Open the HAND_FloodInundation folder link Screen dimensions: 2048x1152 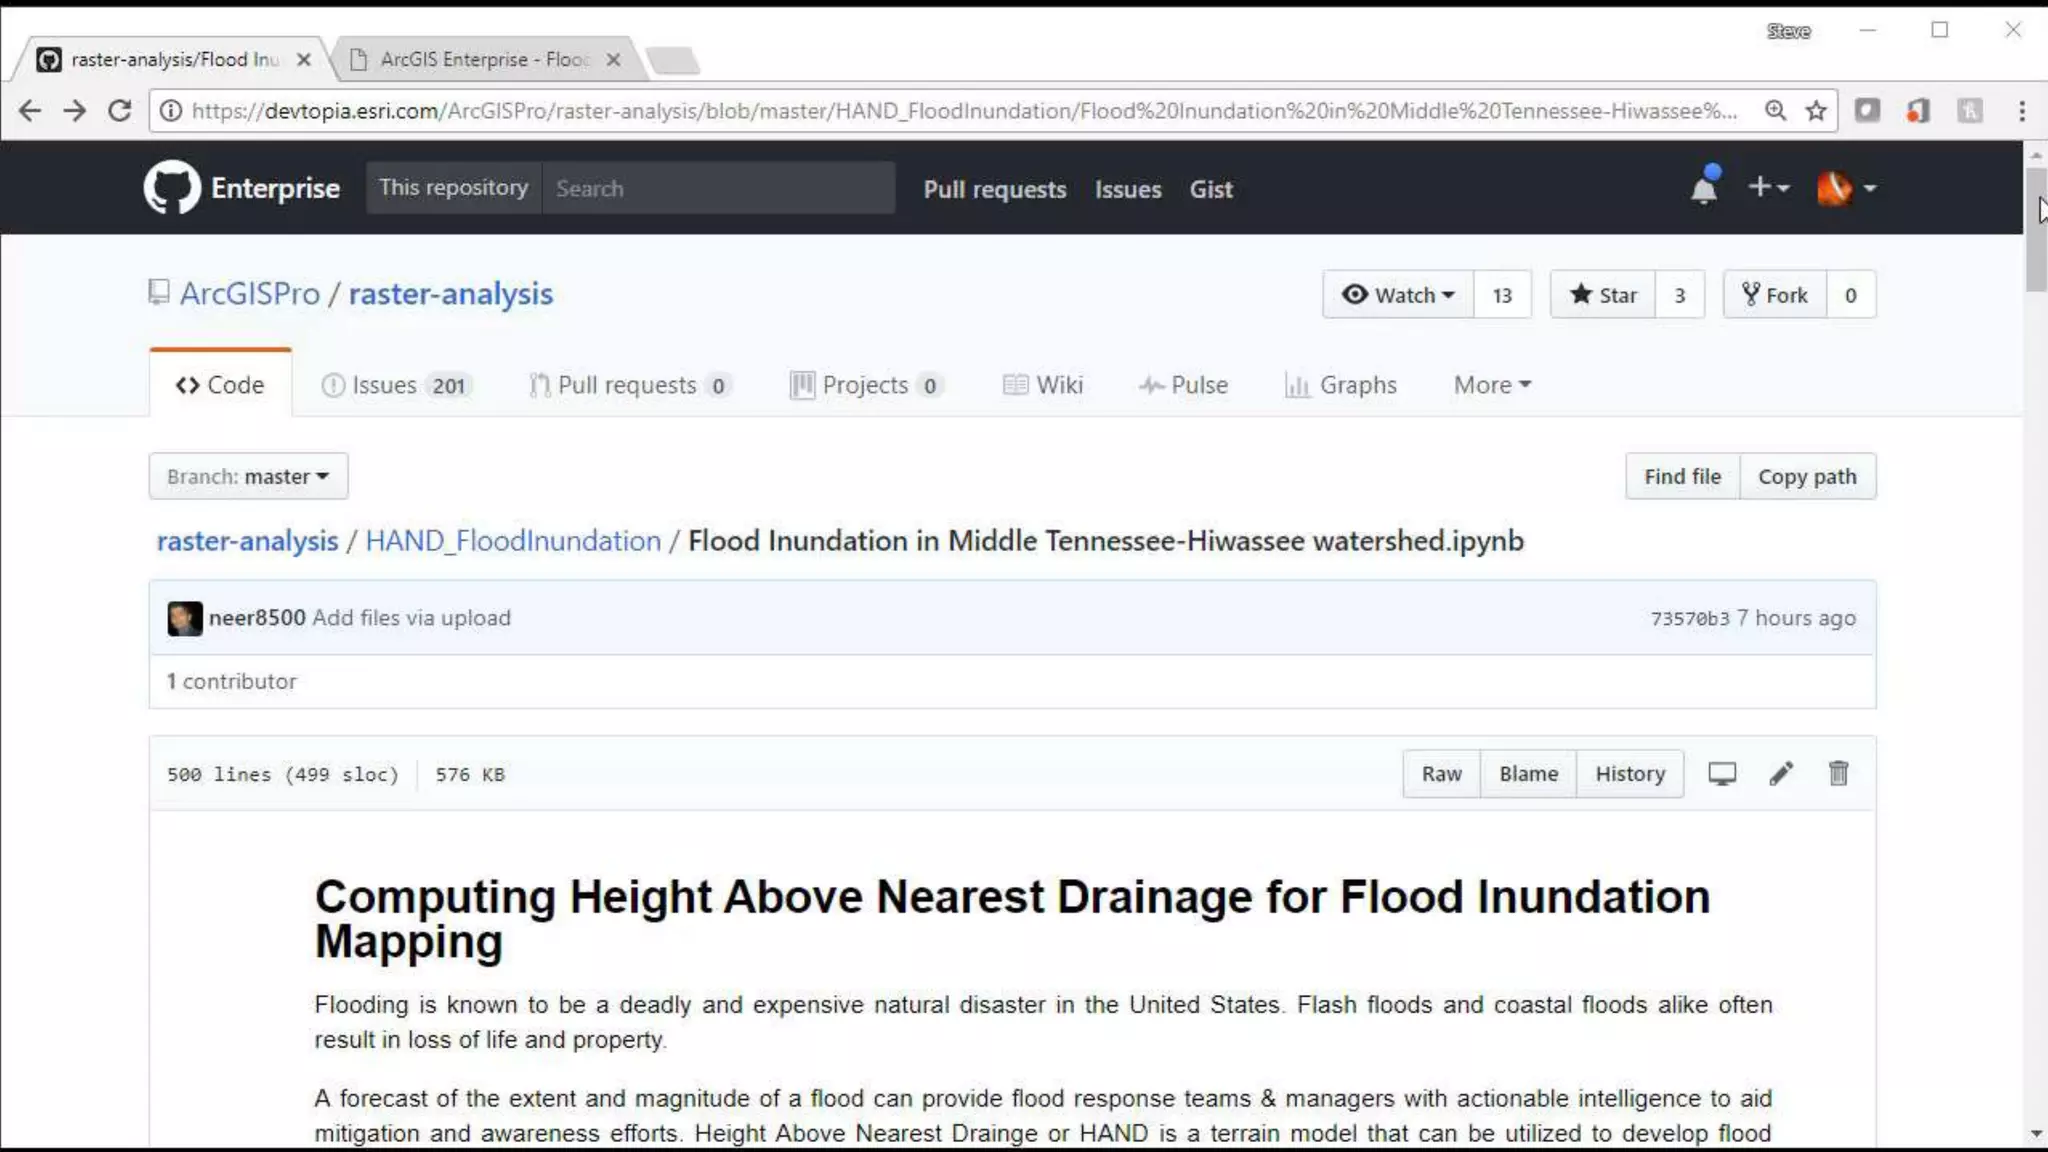pyautogui.click(x=513, y=541)
